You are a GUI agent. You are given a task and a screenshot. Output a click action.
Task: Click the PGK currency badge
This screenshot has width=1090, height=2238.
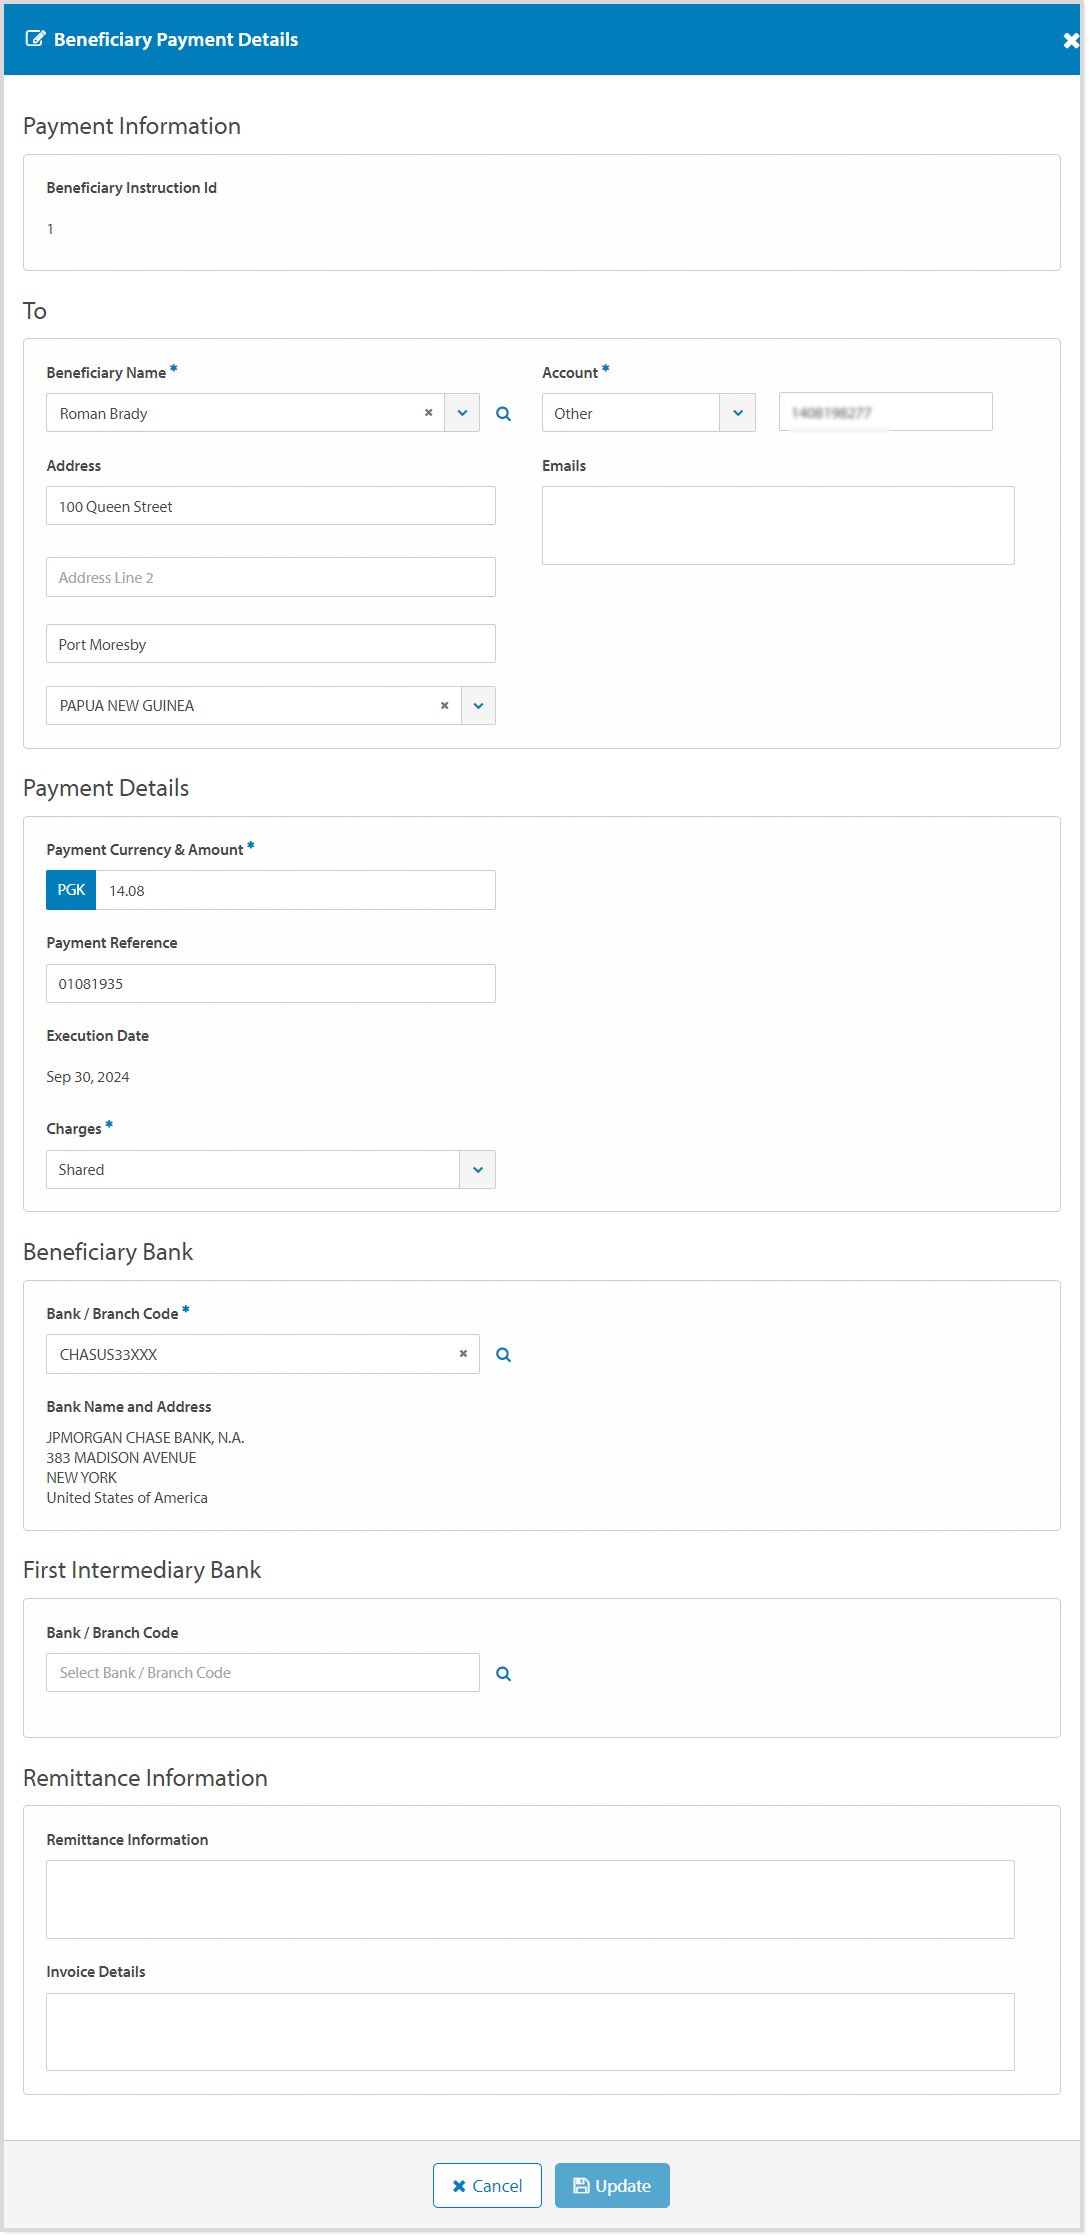pos(71,890)
